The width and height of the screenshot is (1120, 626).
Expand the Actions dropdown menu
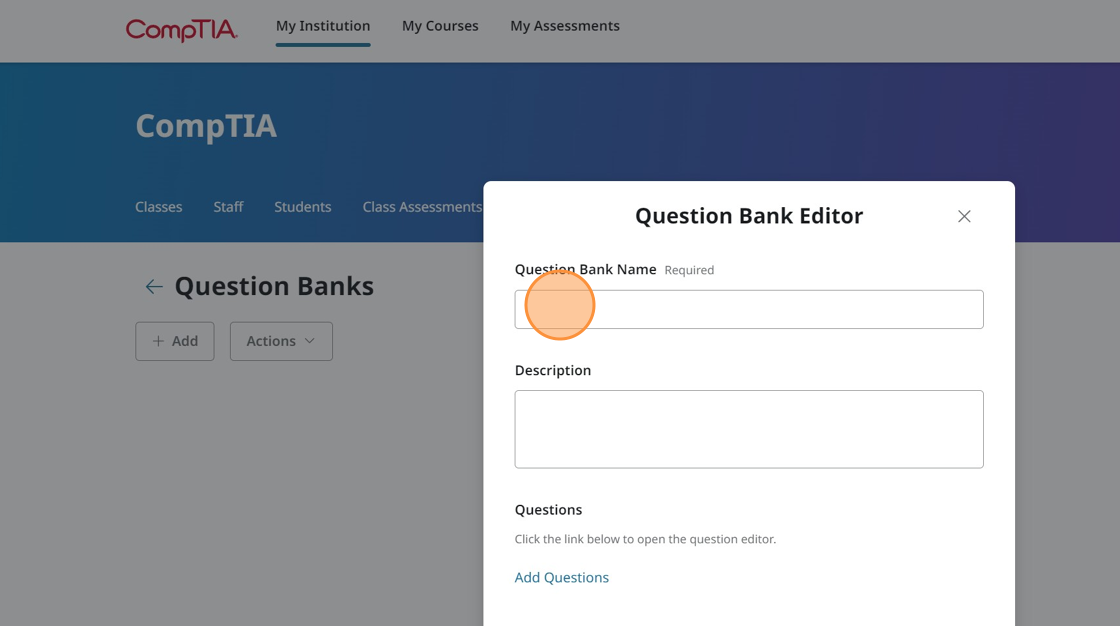(281, 341)
